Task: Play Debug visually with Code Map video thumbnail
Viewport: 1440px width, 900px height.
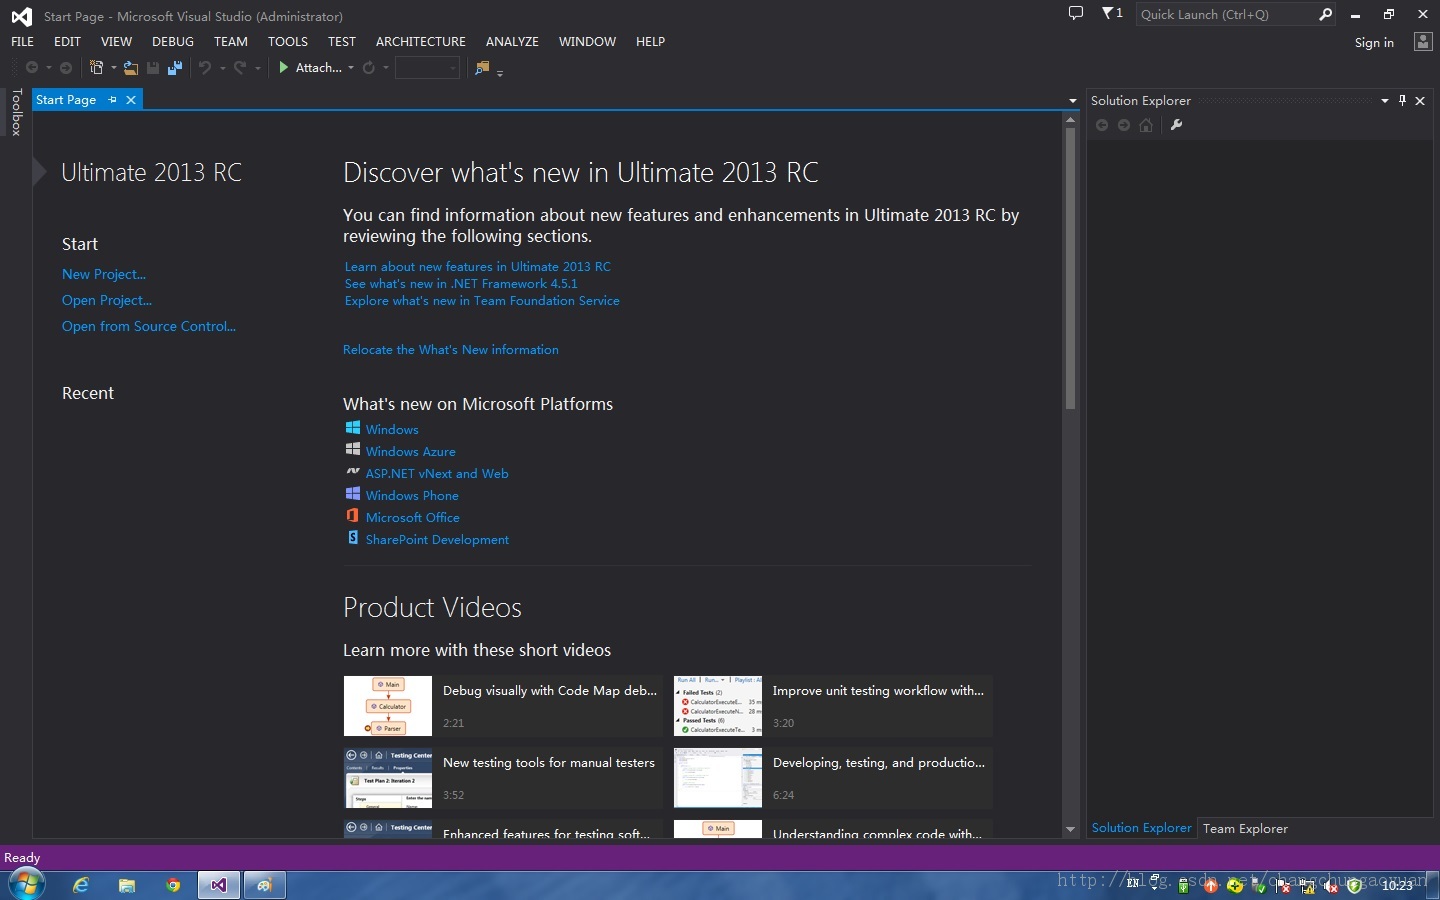Action: coord(388,706)
